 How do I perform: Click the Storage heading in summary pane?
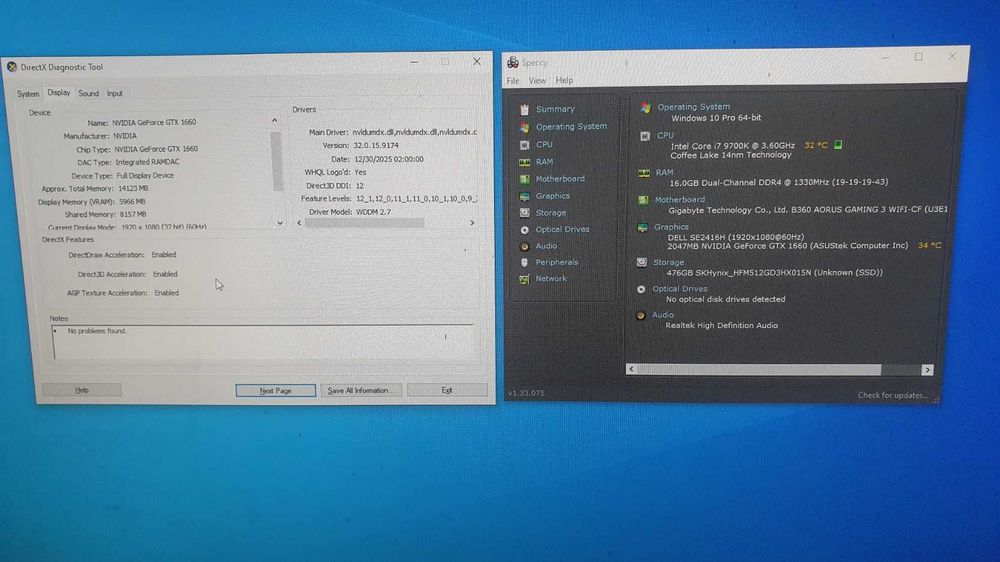click(668, 262)
